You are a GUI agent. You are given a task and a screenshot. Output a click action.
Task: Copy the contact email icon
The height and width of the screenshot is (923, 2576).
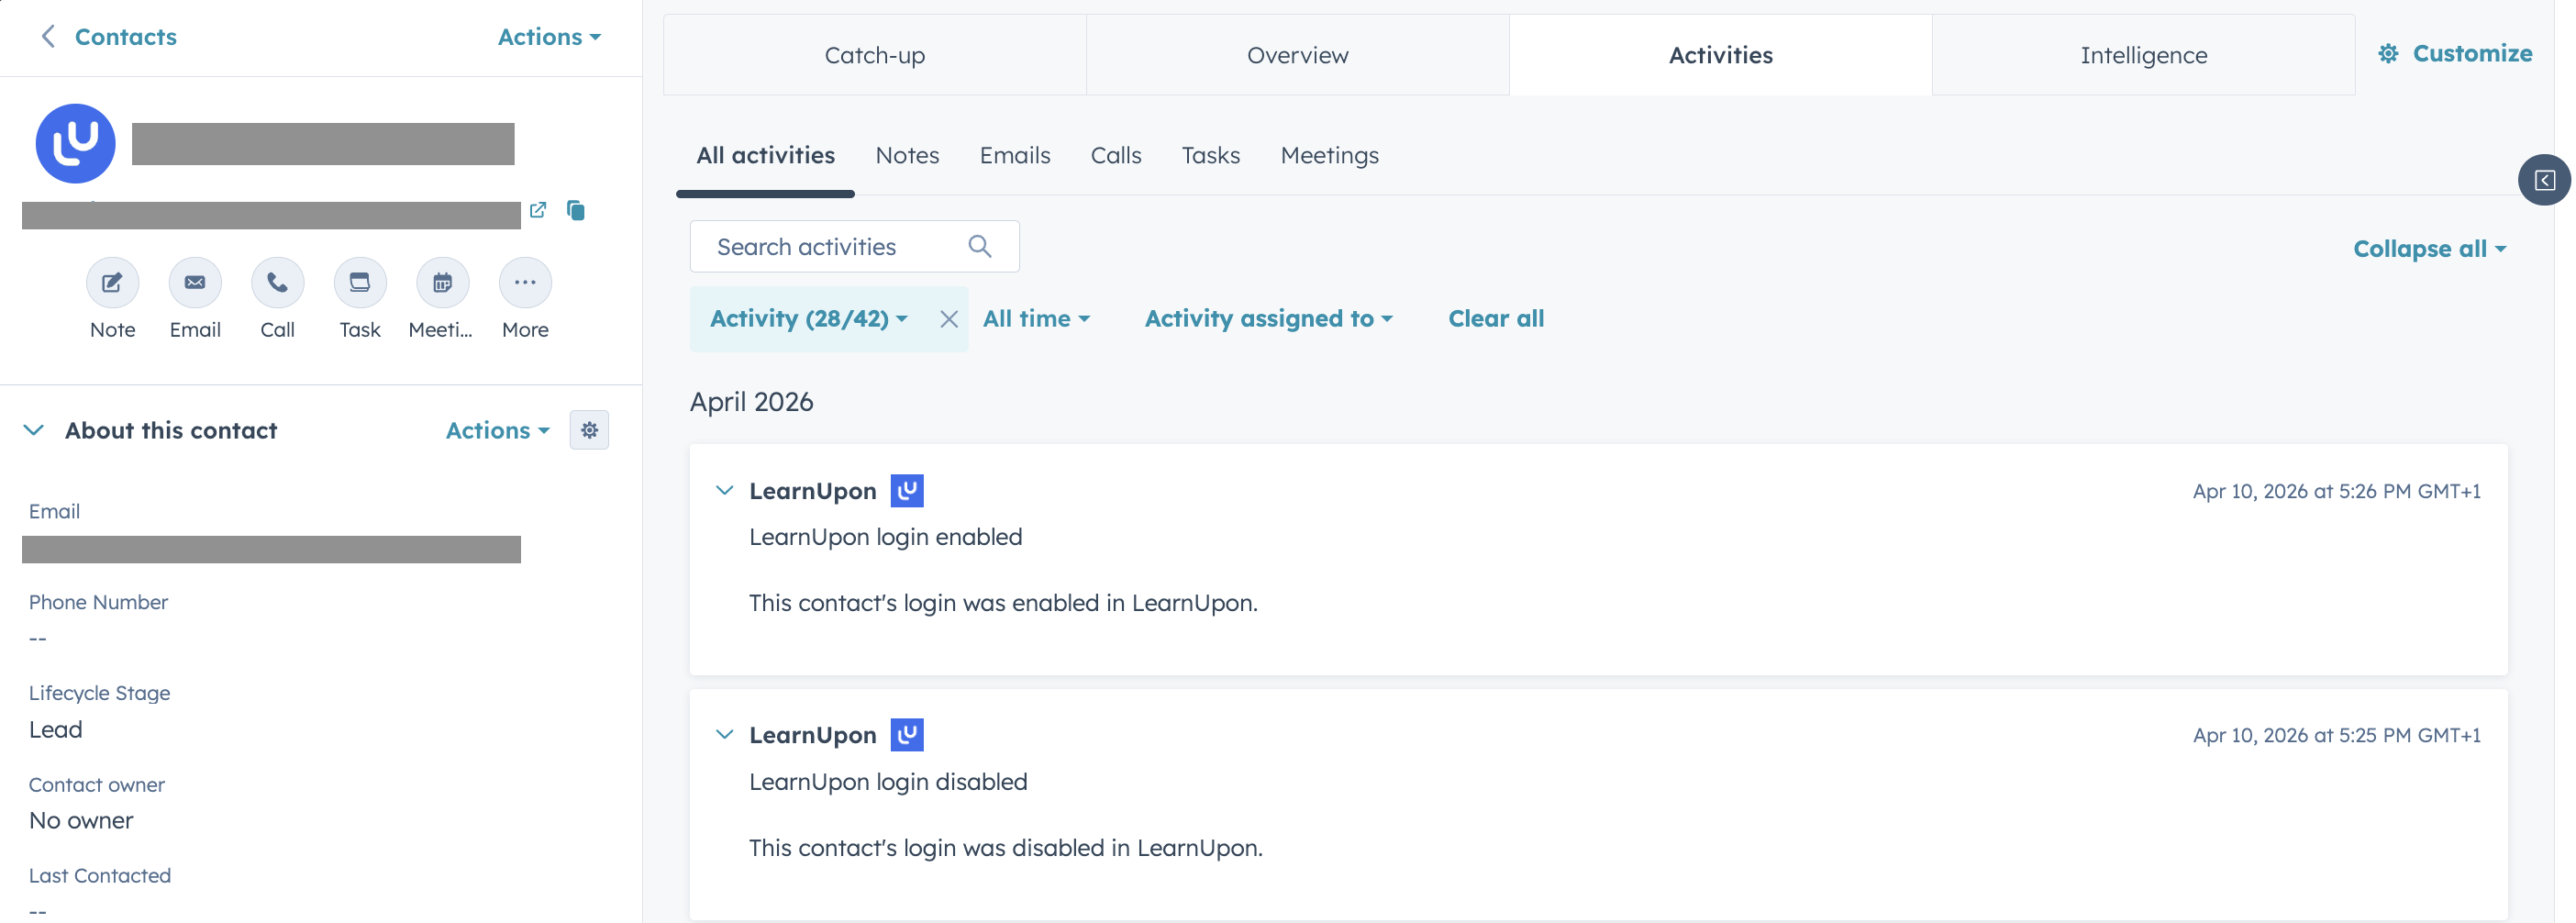click(576, 210)
